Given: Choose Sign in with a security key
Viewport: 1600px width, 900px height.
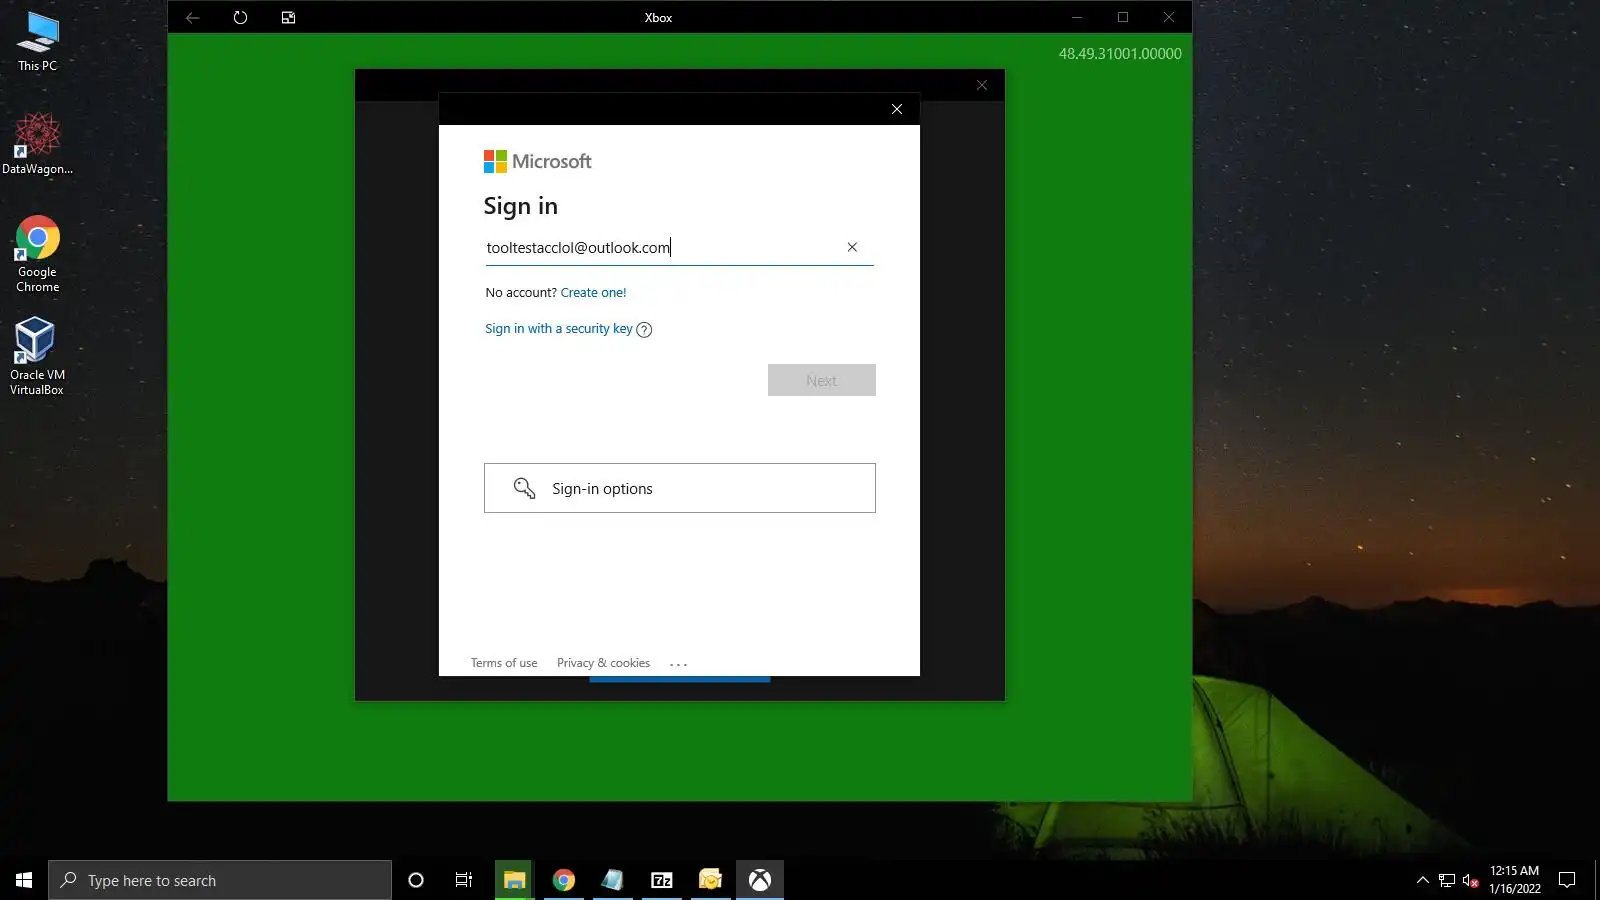Looking at the screenshot, I should click(x=559, y=329).
